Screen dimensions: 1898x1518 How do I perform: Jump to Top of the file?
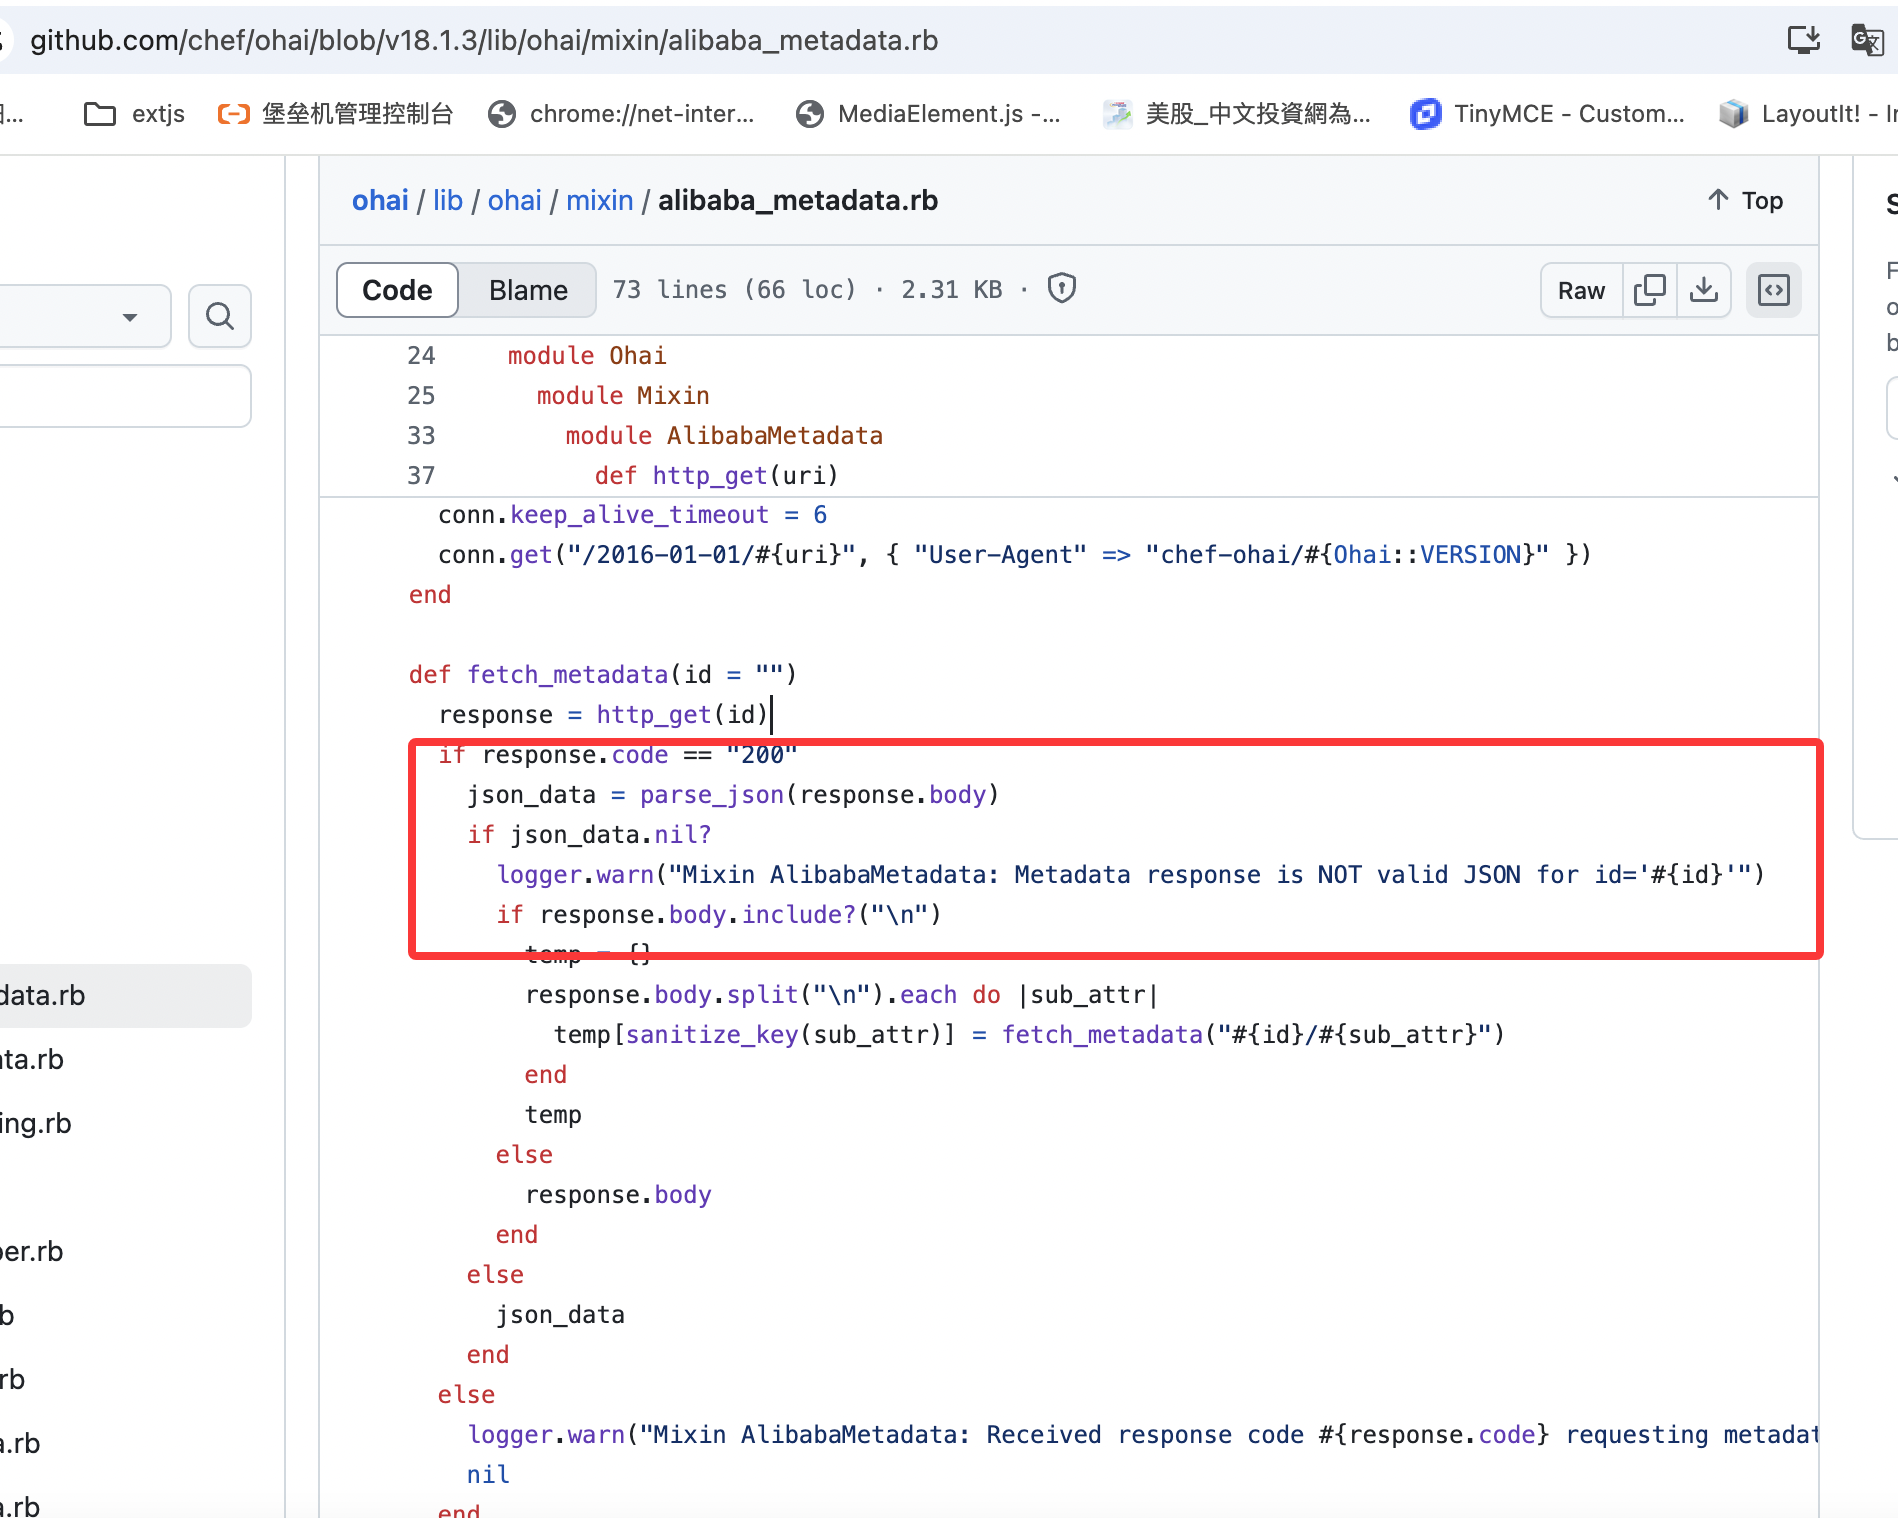(x=1746, y=201)
